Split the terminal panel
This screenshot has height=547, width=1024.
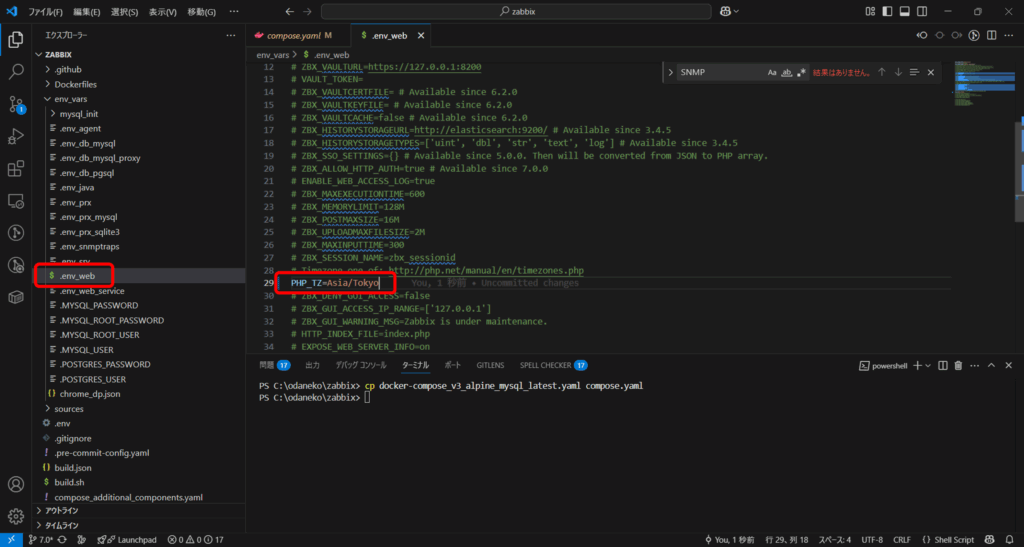(942, 366)
